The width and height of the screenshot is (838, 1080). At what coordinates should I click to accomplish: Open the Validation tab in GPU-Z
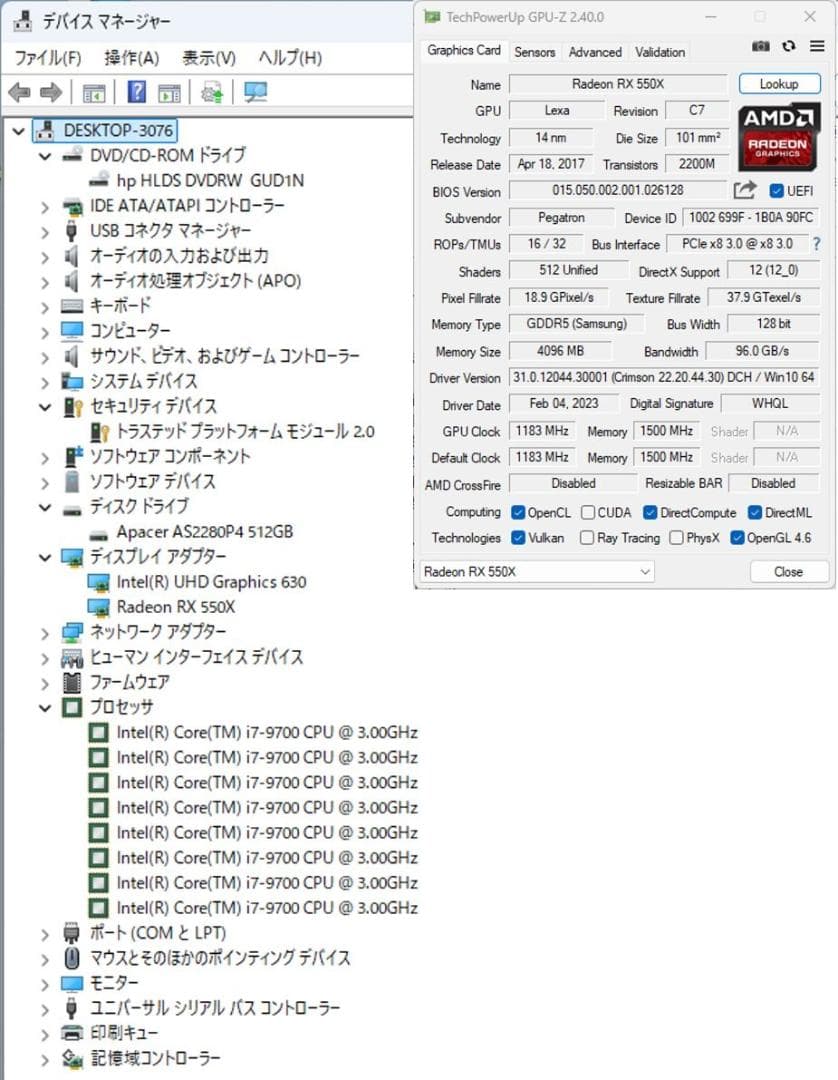[660, 52]
